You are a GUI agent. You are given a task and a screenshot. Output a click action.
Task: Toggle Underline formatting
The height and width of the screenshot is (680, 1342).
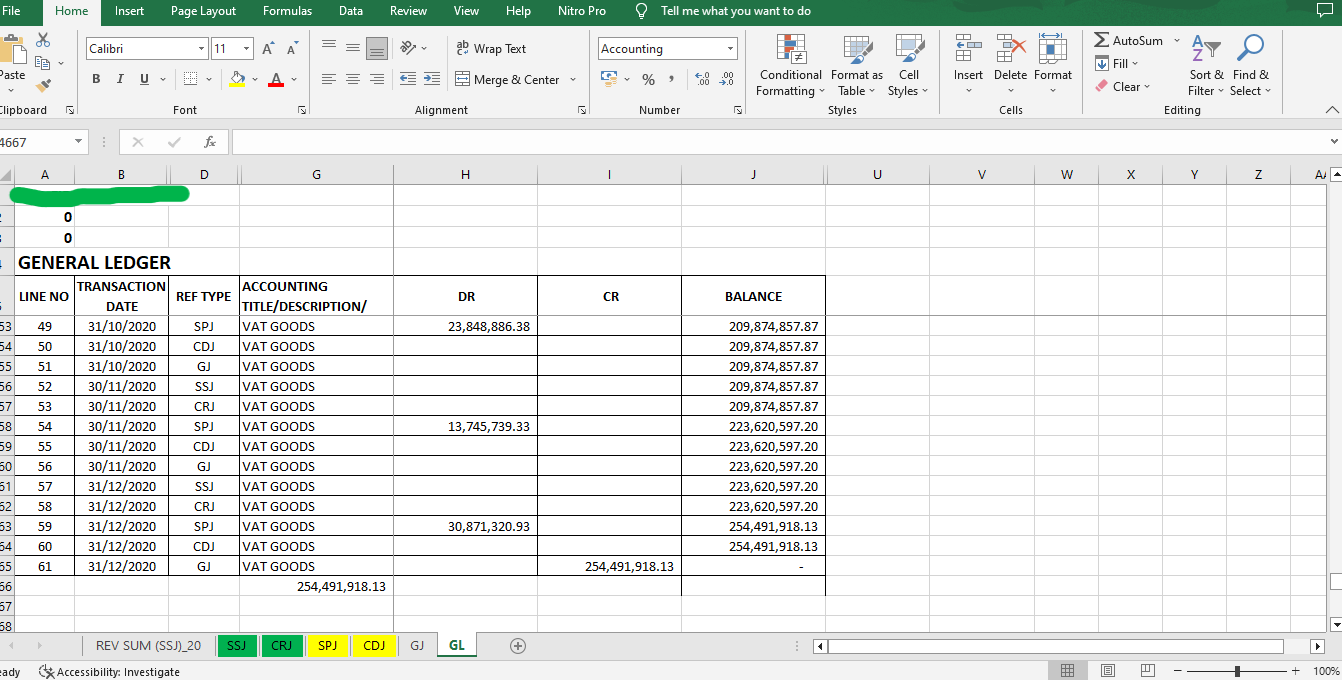144,79
